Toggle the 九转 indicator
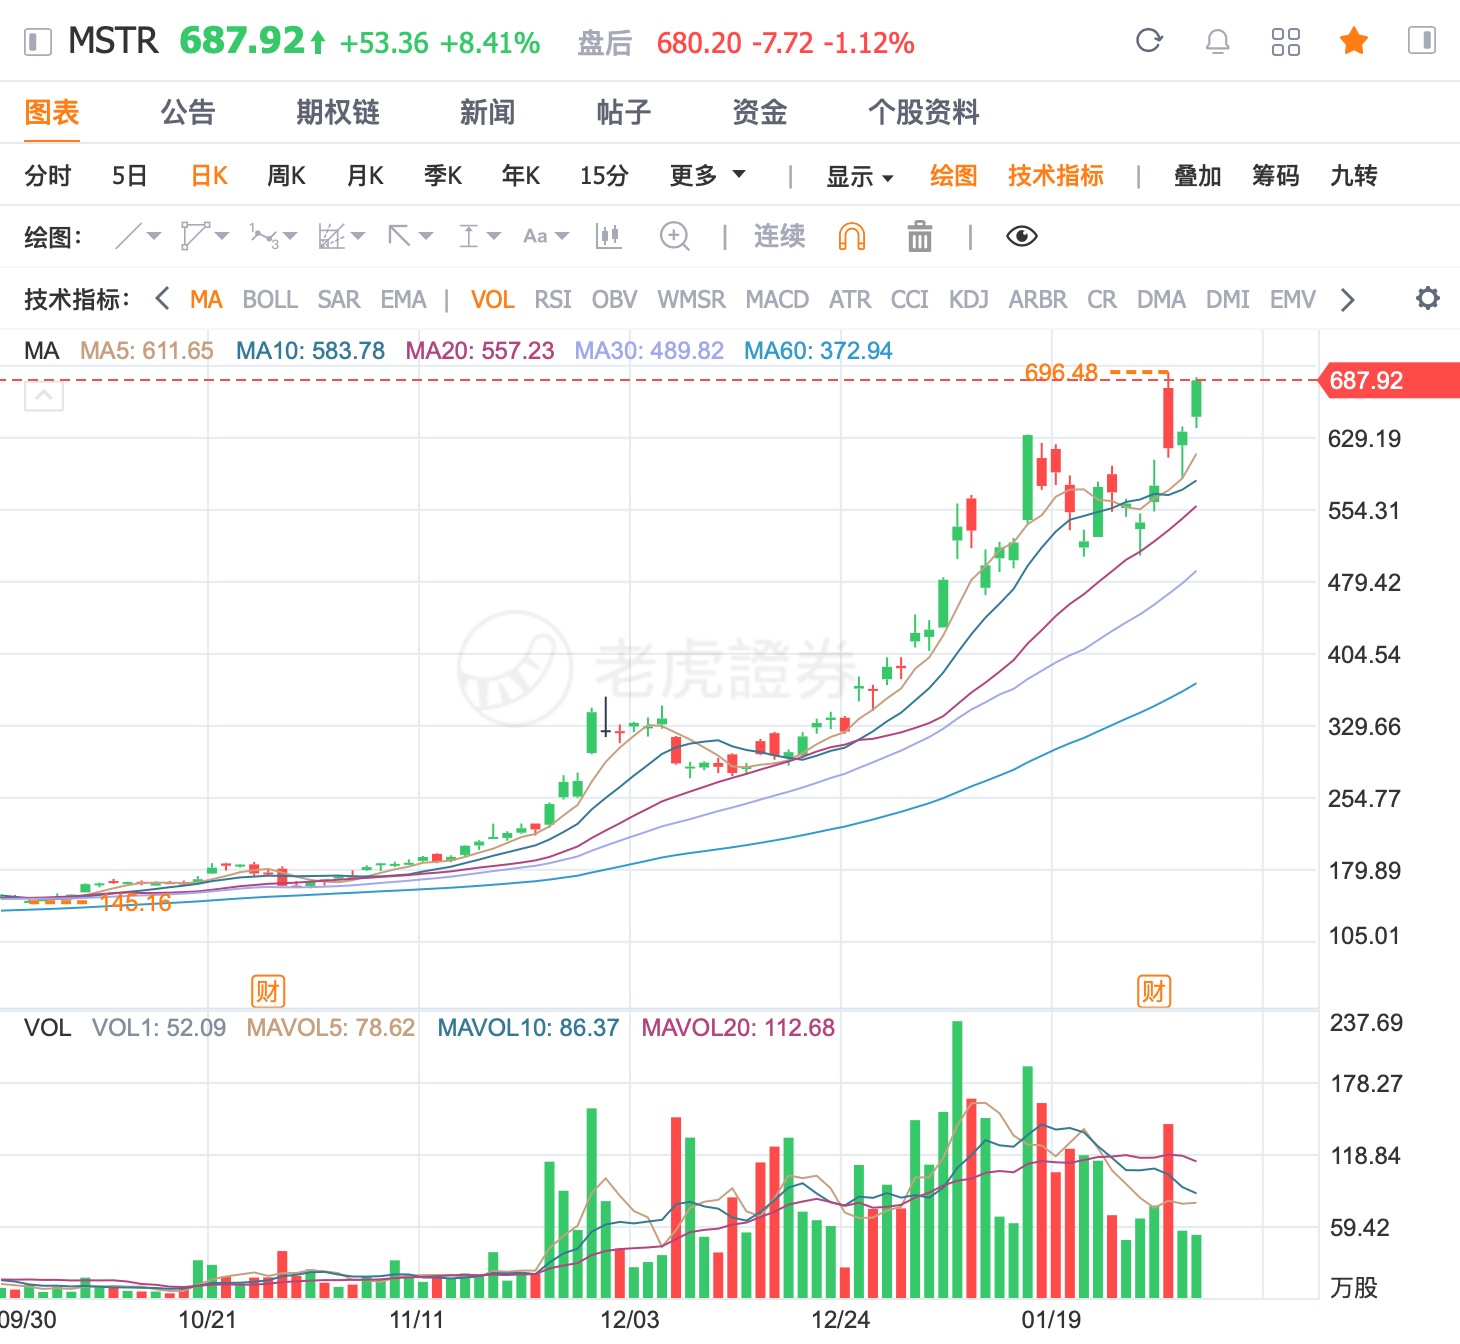The width and height of the screenshot is (1460, 1344). [1354, 176]
